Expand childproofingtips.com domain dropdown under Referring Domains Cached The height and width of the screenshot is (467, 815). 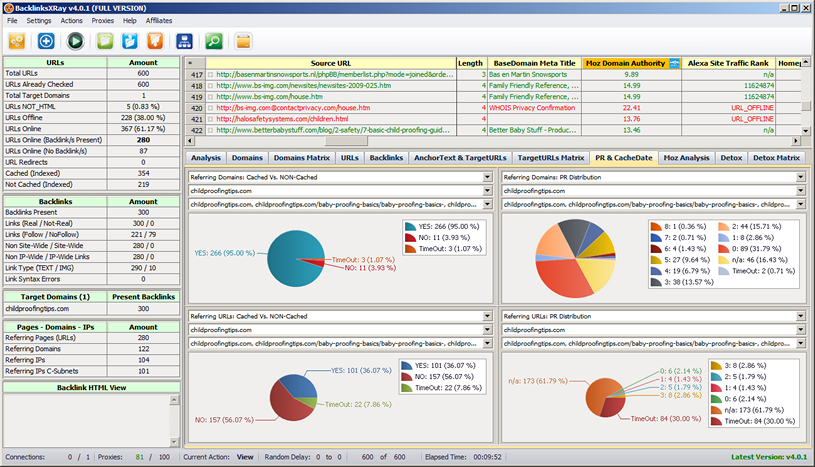coord(487,191)
